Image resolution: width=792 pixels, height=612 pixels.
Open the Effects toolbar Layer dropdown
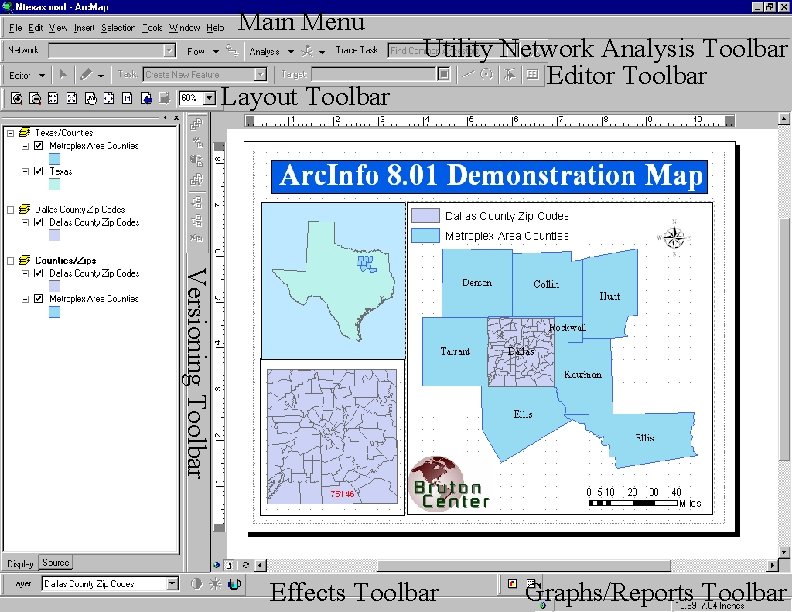172,584
